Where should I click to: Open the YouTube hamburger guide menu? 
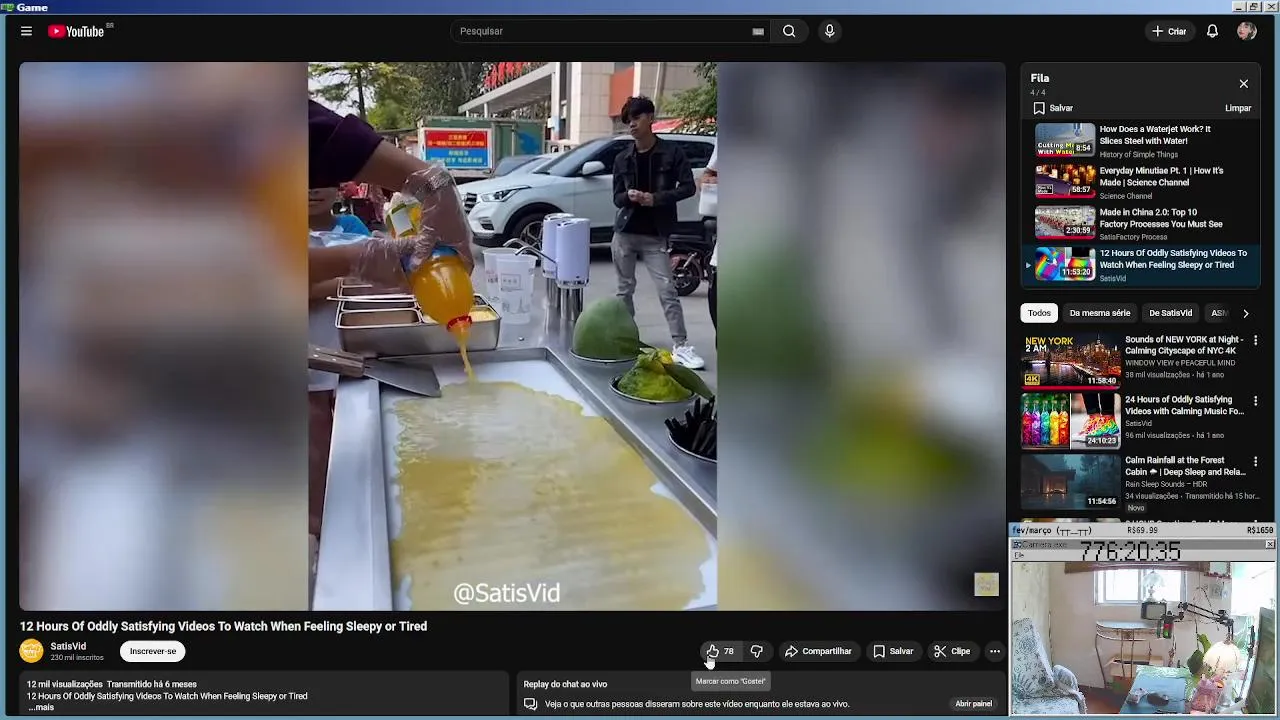pyautogui.click(x=26, y=31)
